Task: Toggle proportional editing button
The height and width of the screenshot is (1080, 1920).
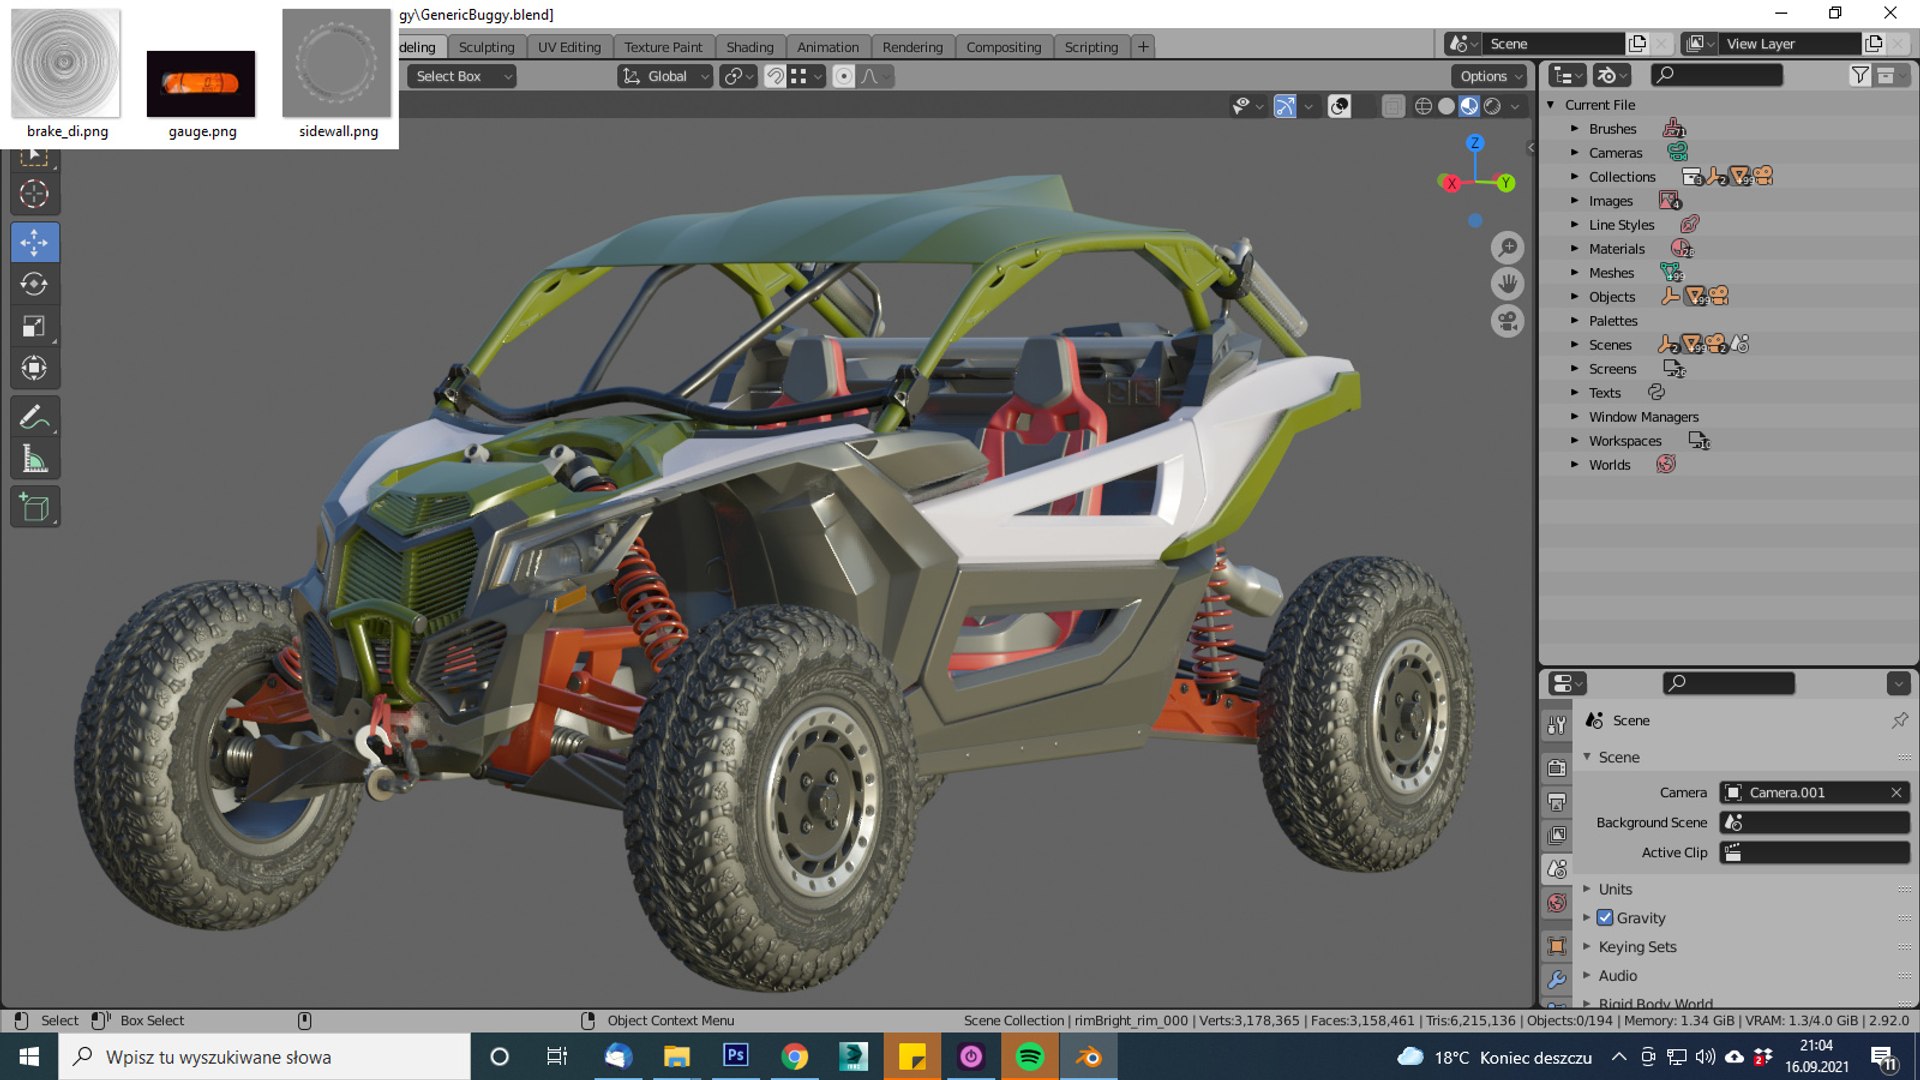Action: coord(843,76)
